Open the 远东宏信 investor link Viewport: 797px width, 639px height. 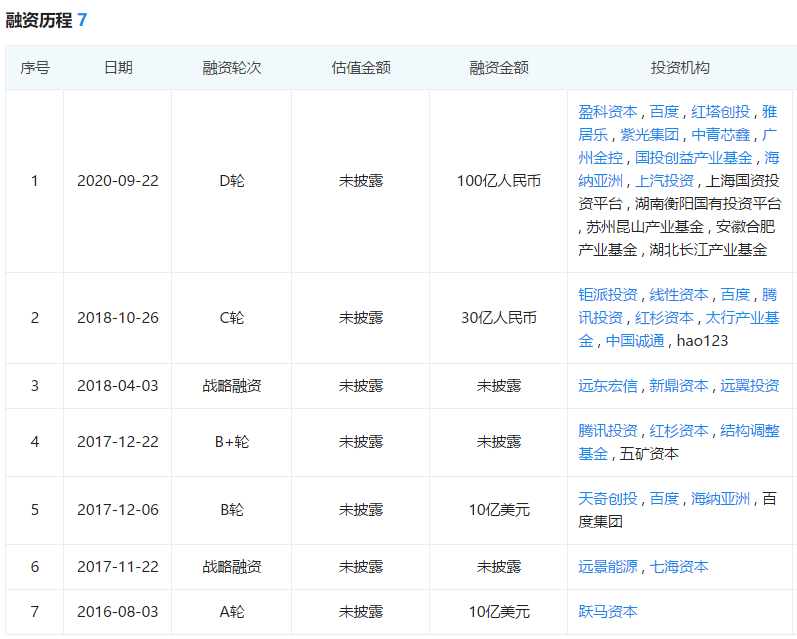point(607,386)
